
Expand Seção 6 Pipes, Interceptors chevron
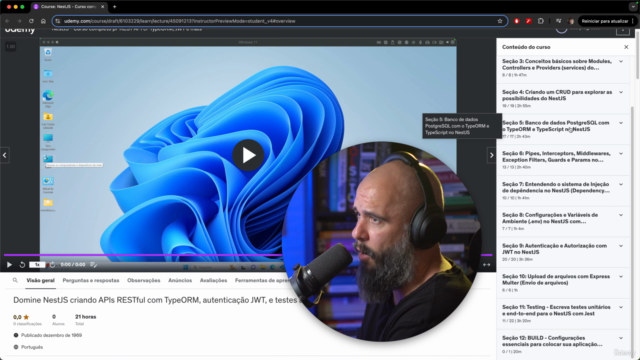[621, 154]
